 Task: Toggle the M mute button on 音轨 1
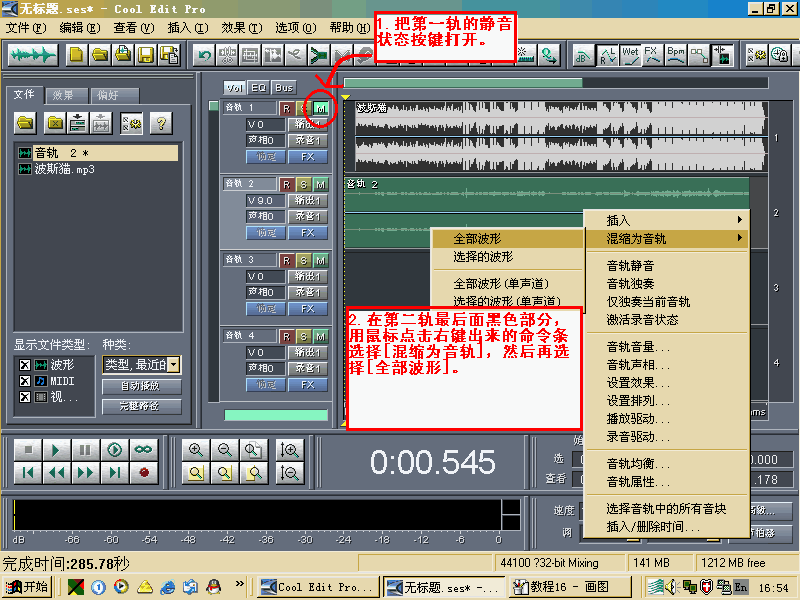click(320, 108)
